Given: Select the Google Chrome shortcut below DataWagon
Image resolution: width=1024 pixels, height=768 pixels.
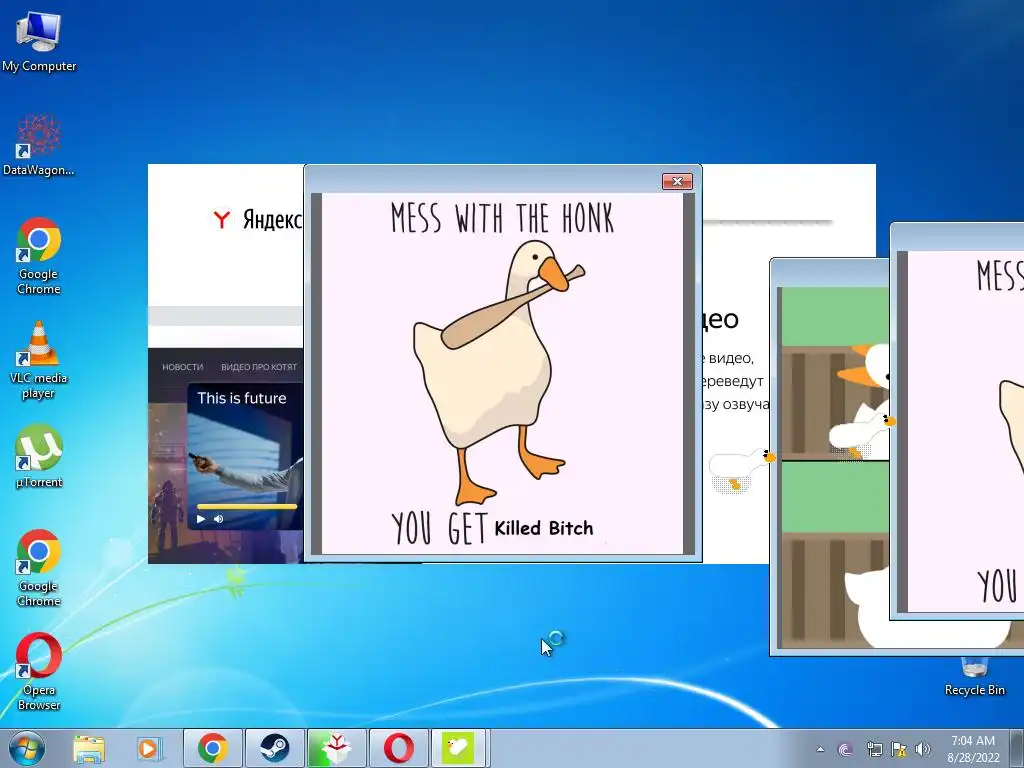Looking at the screenshot, I should (x=39, y=256).
